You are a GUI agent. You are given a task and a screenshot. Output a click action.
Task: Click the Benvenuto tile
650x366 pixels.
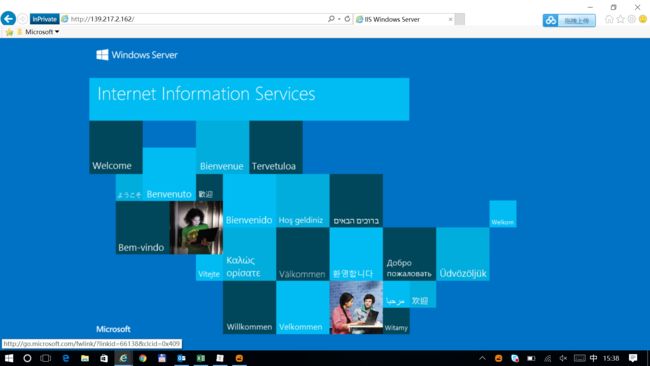(169, 174)
